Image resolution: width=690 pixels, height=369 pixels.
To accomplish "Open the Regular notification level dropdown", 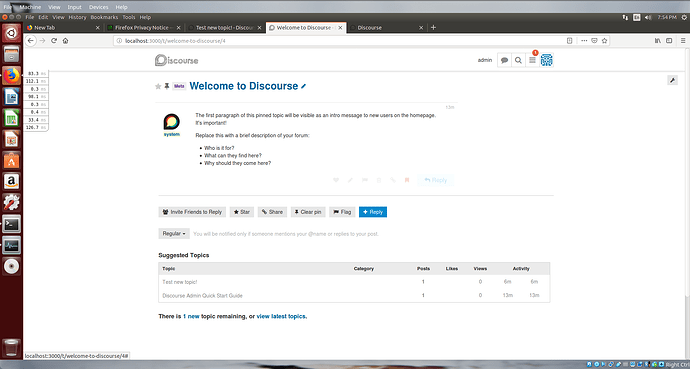I will point(174,234).
